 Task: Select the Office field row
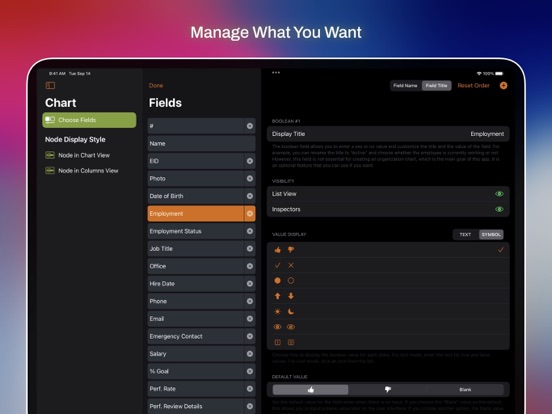tap(195, 266)
